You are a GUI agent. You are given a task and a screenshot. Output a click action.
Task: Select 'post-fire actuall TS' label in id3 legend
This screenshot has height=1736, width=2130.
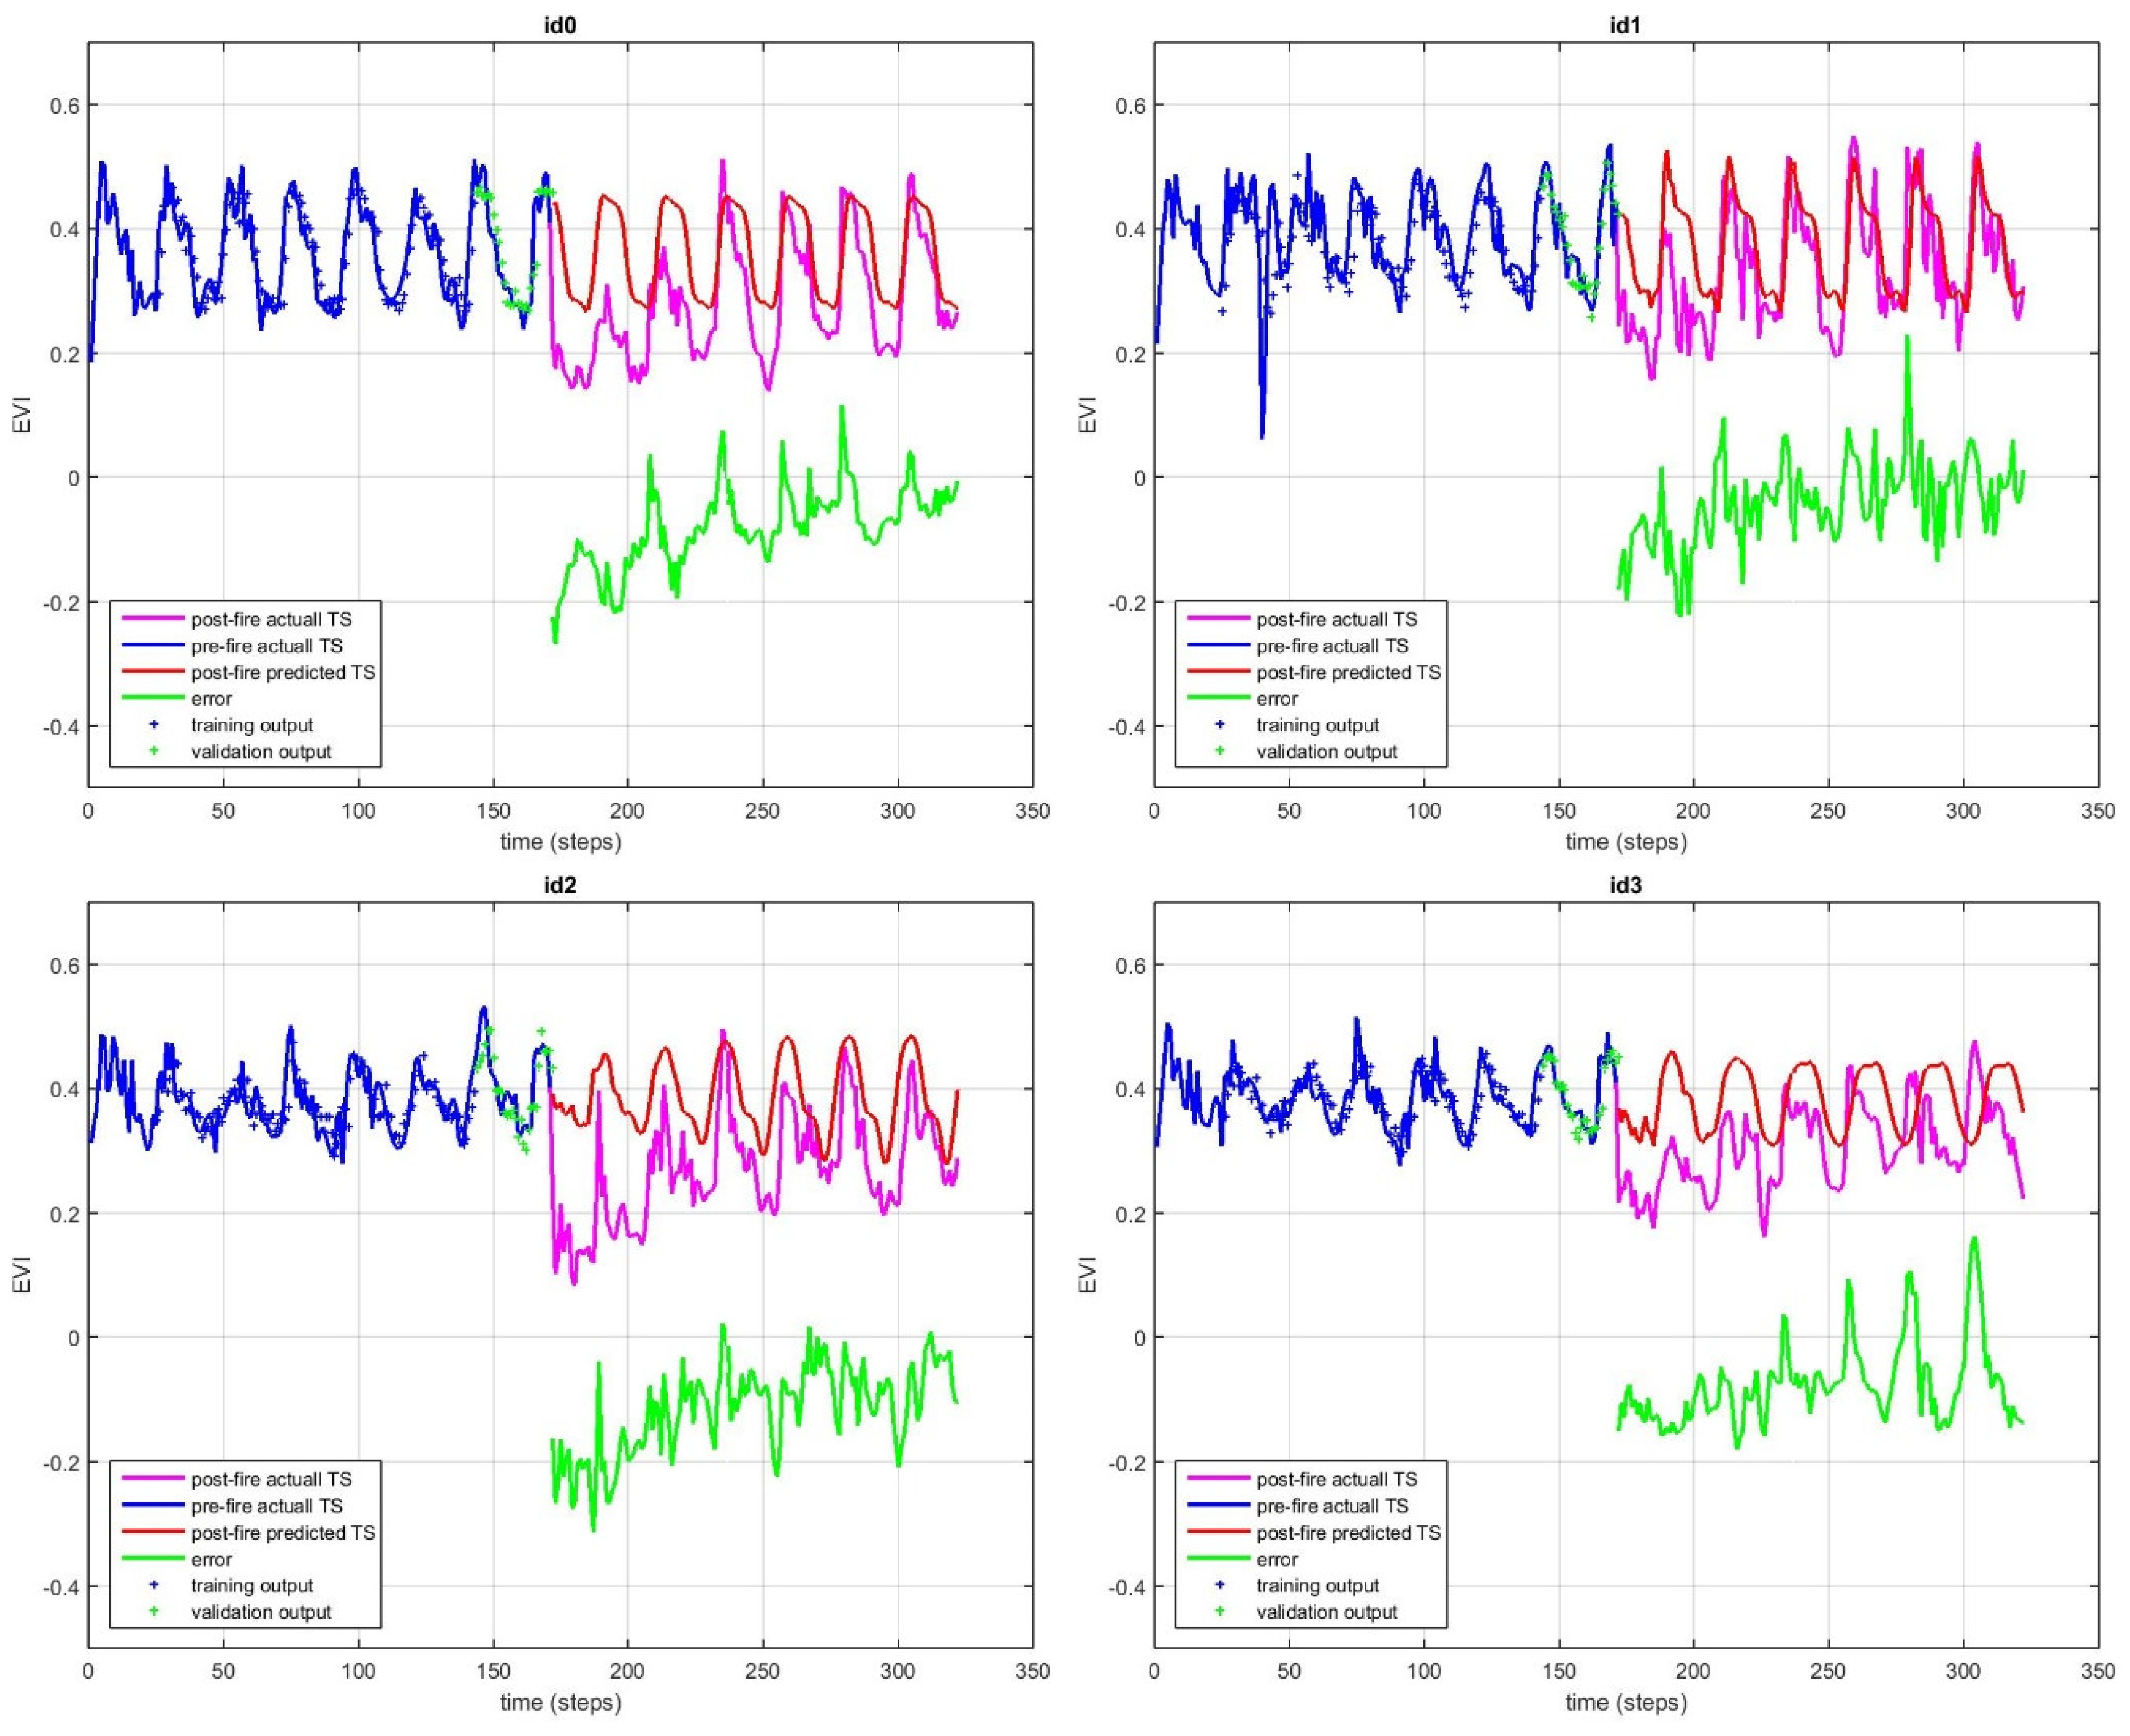click(x=1337, y=1479)
